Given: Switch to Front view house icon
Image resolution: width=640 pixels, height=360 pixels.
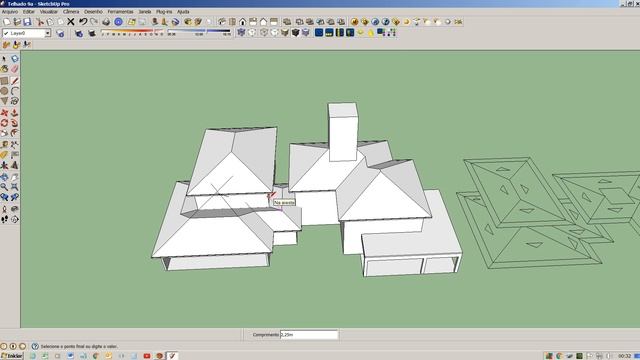Looking at the screenshot, I should (x=242, y=22).
